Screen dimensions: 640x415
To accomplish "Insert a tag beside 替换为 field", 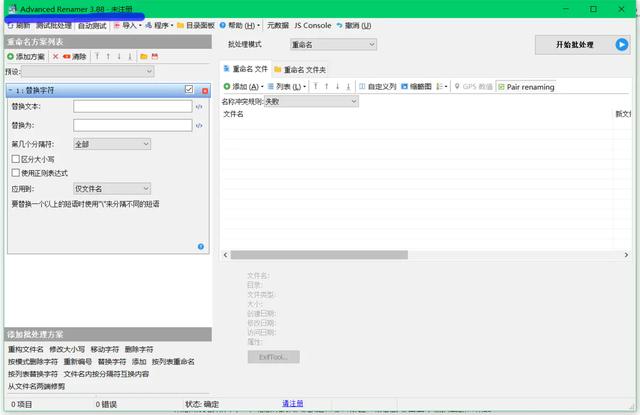I will (x=199, y=126).
